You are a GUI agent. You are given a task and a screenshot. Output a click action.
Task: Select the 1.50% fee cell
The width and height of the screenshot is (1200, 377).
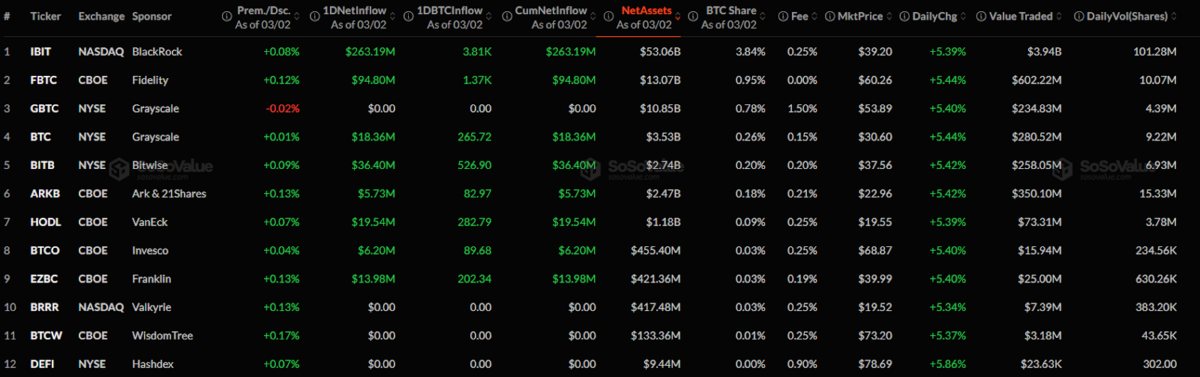(802, 108)
